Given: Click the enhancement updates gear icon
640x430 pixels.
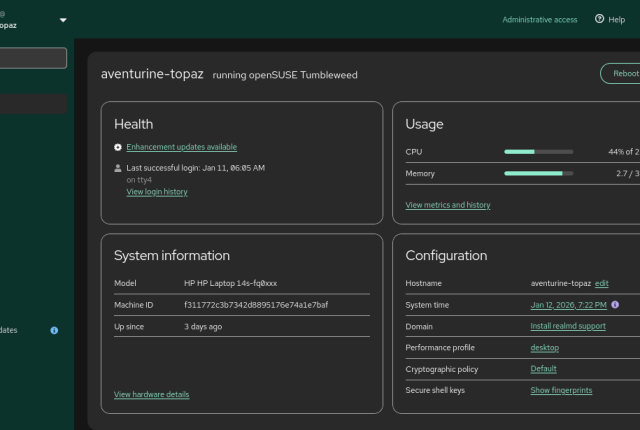Looking at the screenshot, I should (118, 147).
